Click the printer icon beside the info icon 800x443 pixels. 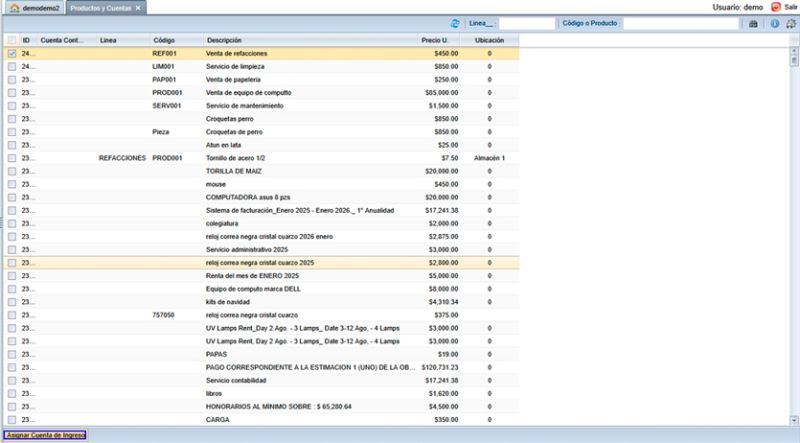[x=791, y=23]
